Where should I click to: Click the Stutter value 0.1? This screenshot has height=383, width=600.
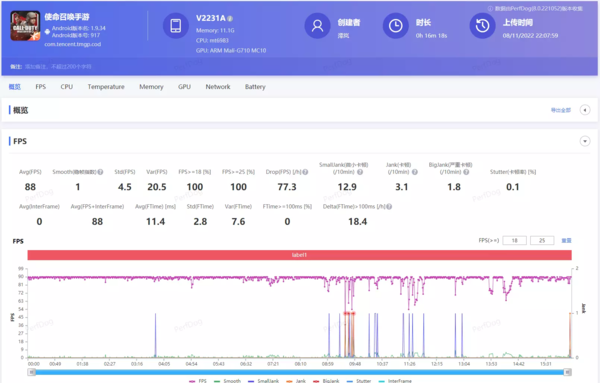click(x=513, y=187)
